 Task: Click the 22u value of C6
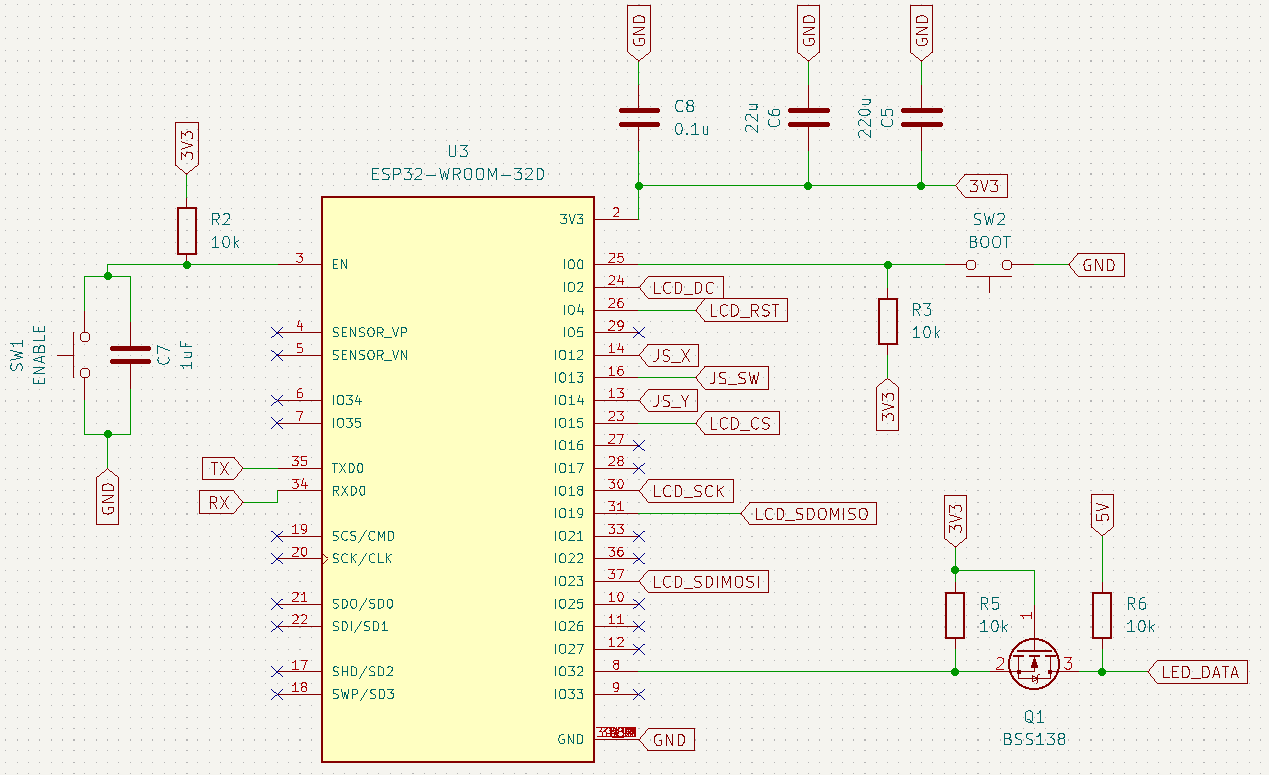(x=753, y=118)
